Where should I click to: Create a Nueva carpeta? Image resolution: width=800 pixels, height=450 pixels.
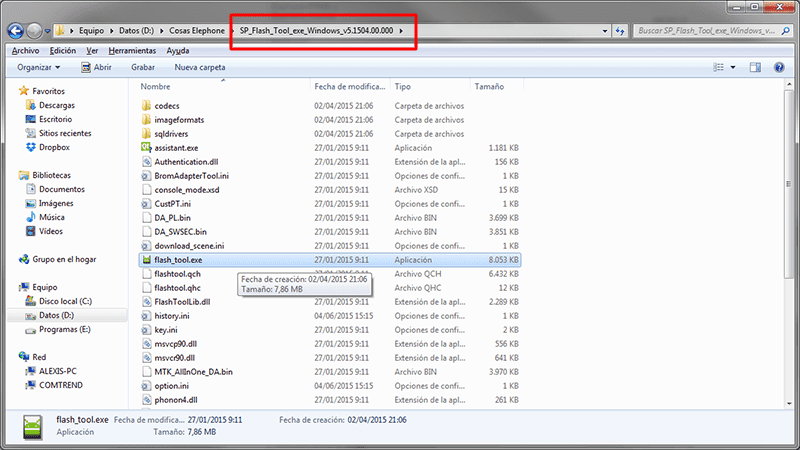pyautogui.click(x=200, y=67)
